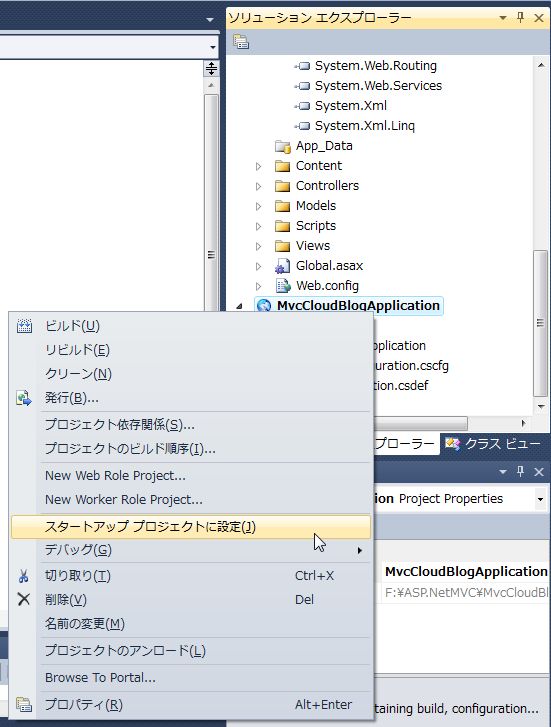This screenshot has width=551, height=727.
Task: Select プロジェクトのアンロード(L) menu item
Action: 191,650
